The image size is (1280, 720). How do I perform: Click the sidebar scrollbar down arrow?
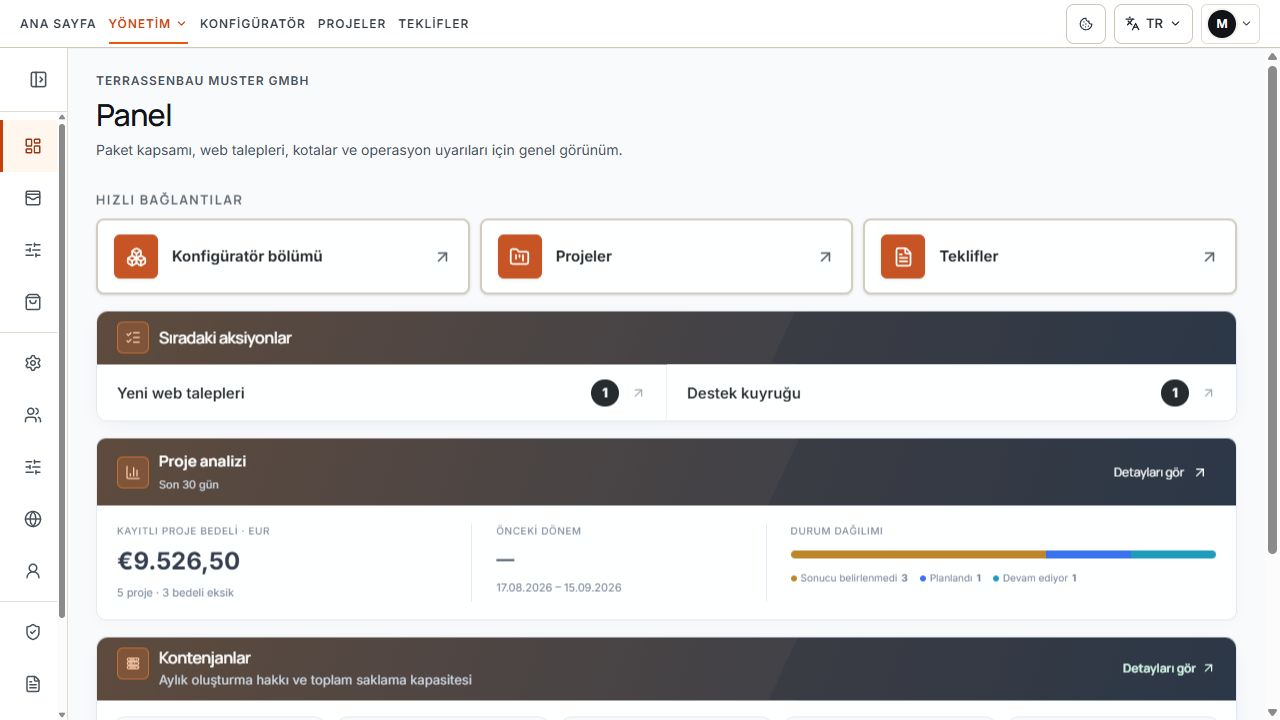tap(62, 714)
